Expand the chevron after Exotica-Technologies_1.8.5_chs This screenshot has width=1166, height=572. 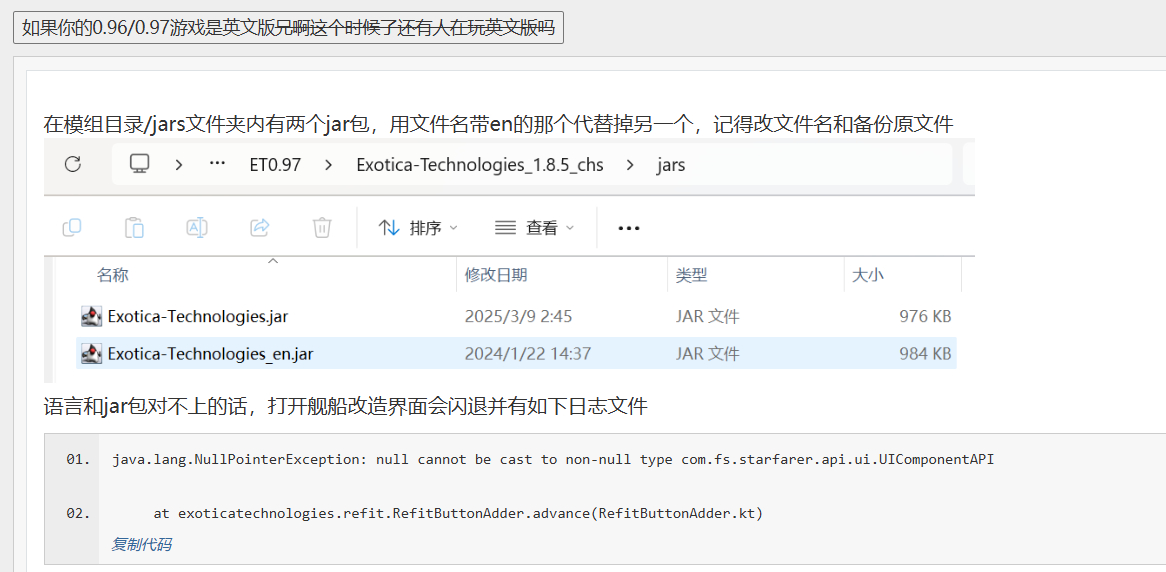pos(630,164)
